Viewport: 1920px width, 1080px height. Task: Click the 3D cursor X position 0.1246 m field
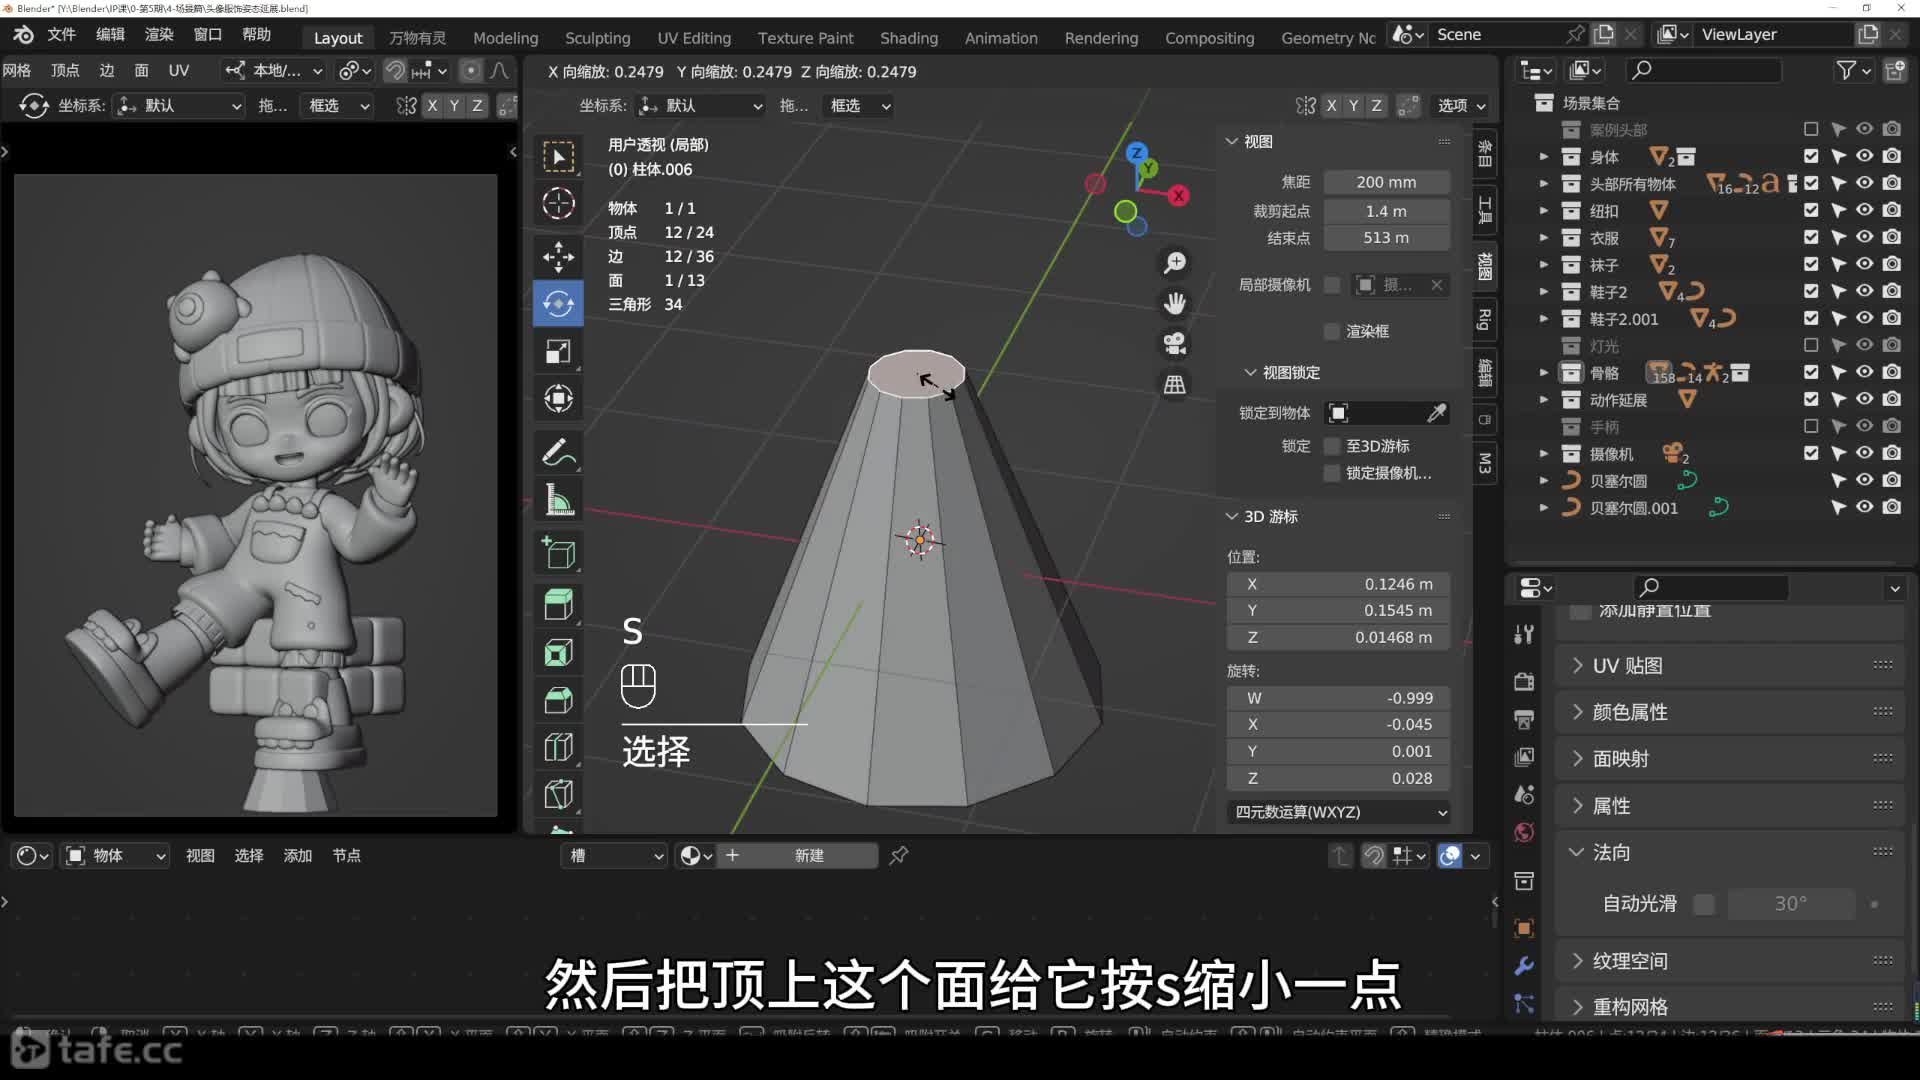coord(1339,584)
